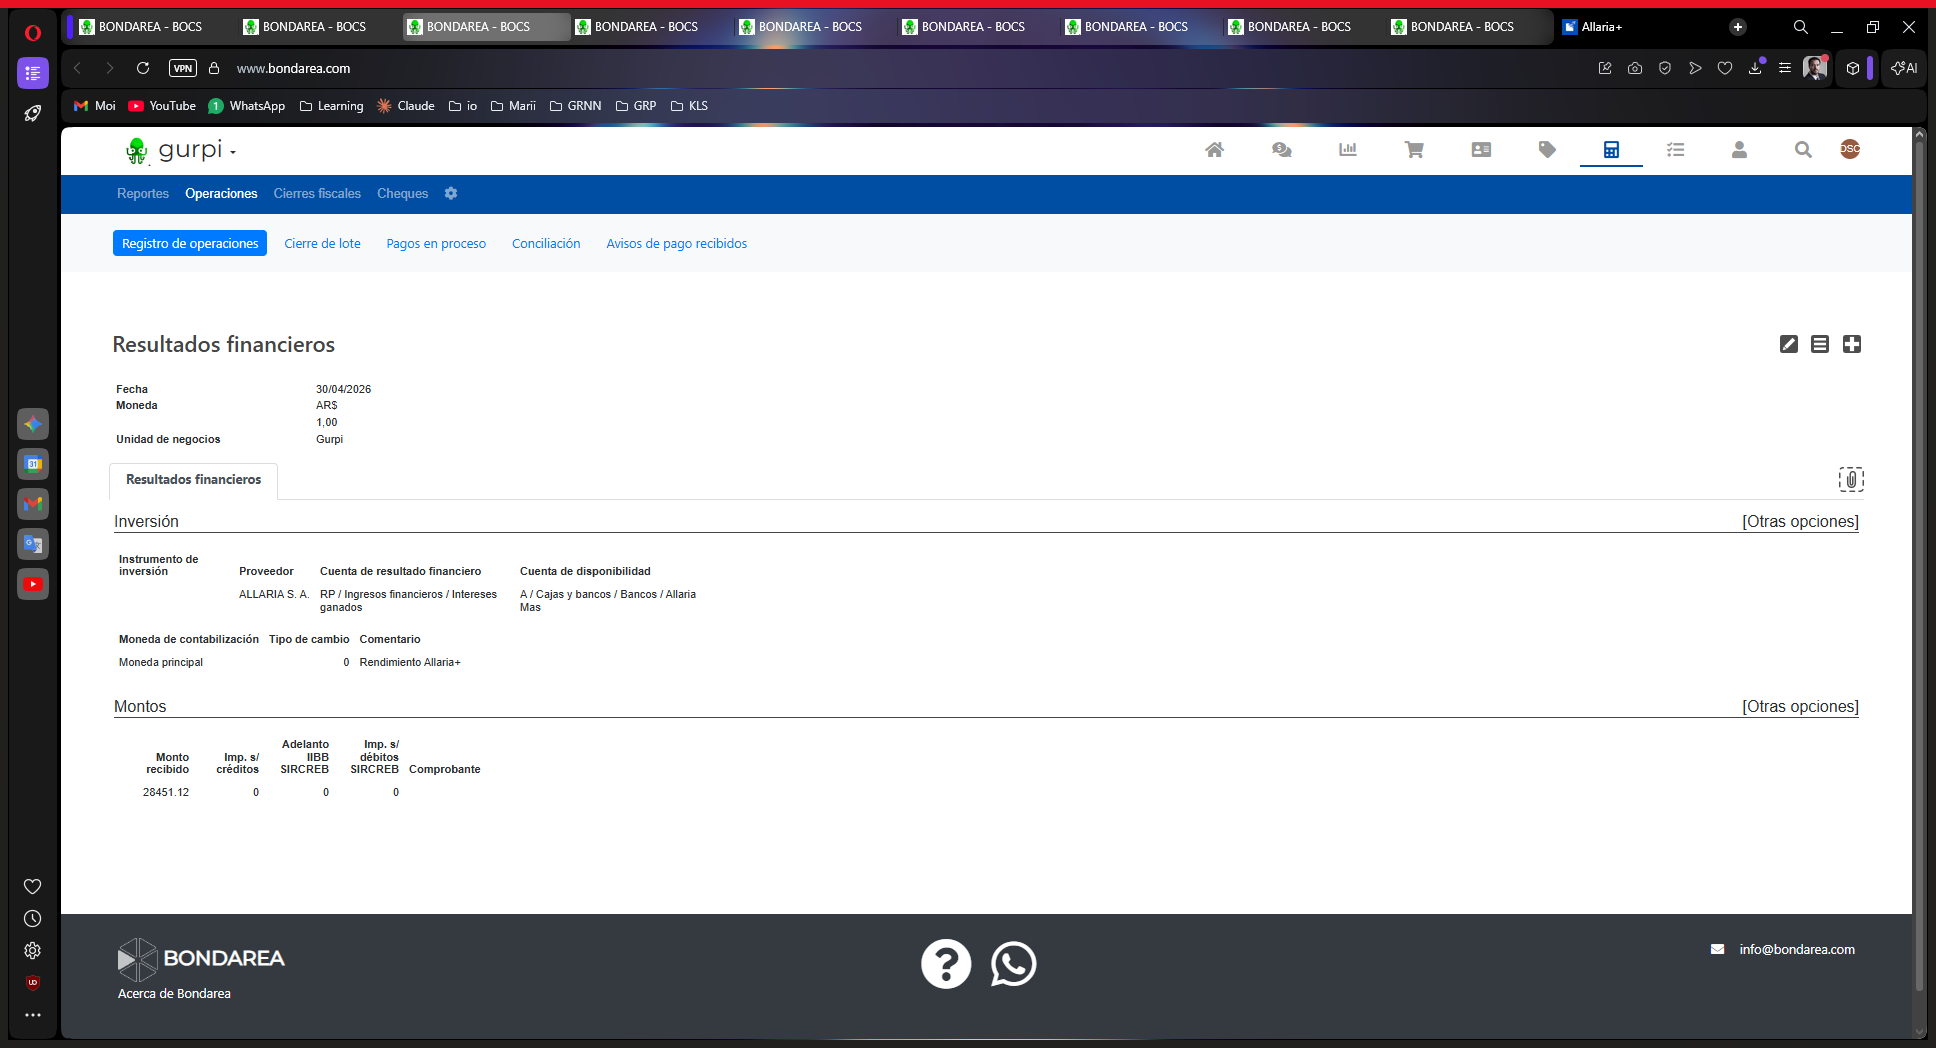Open the person profile icon in header
The width and height of the screenshot is (1936, 1048).
point(1739,149)
